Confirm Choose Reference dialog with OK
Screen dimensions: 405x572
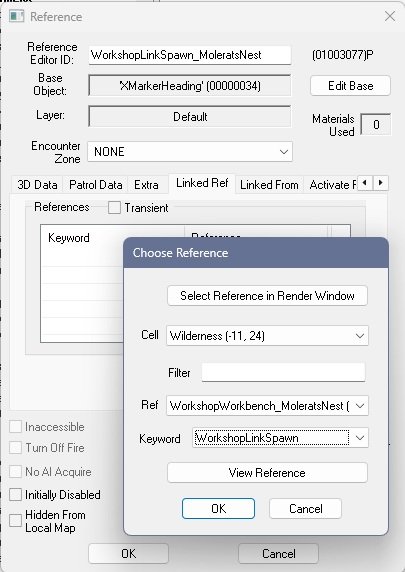click(x=218, y=509)
